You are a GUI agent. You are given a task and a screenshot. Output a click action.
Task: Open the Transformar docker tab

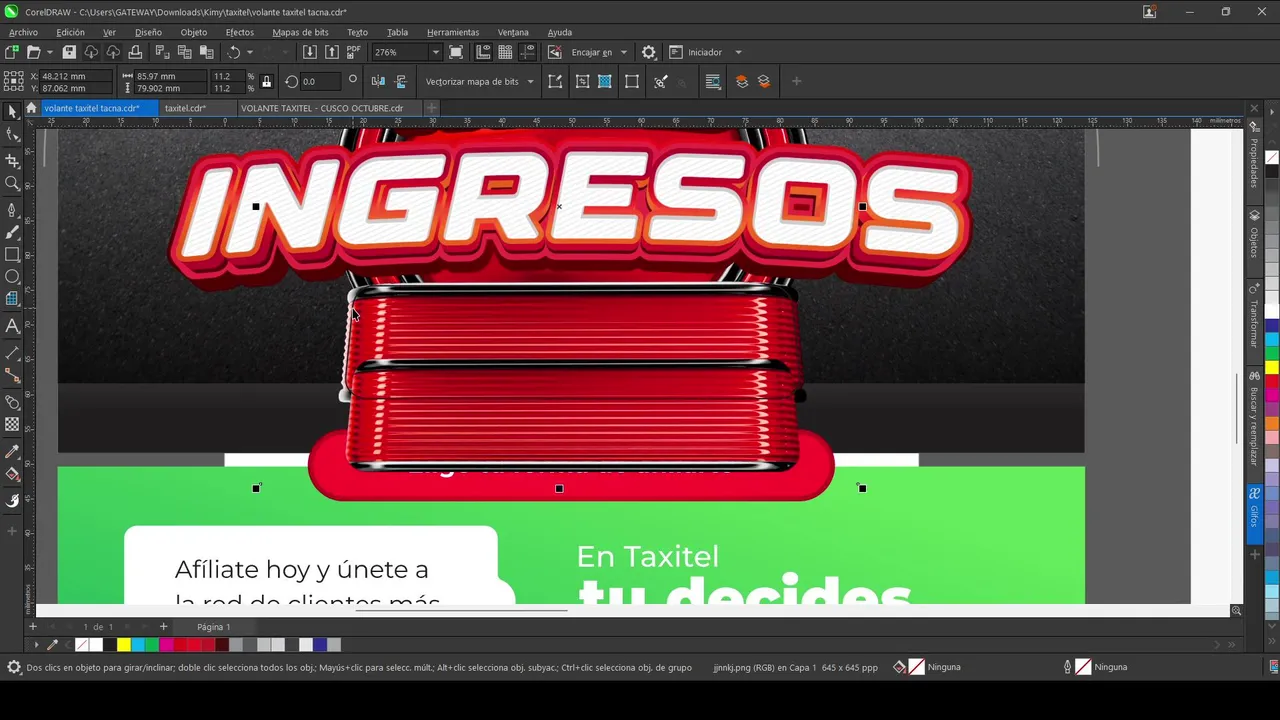(x=1254, y=323)
